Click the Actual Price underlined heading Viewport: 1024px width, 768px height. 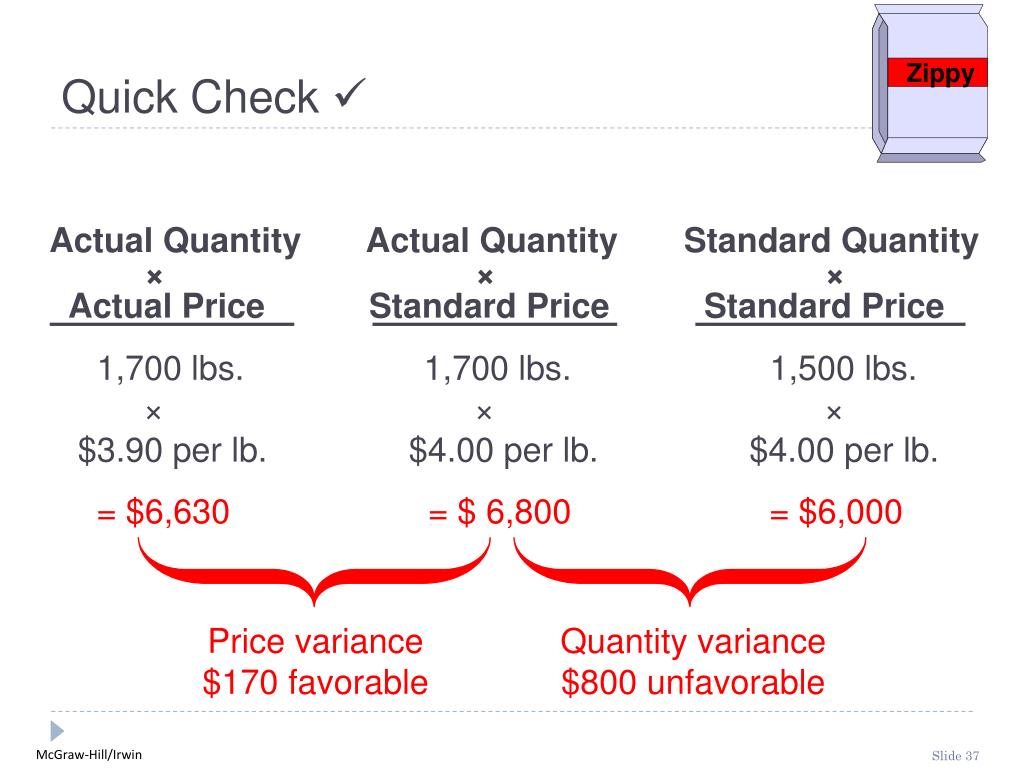[167, 306]
